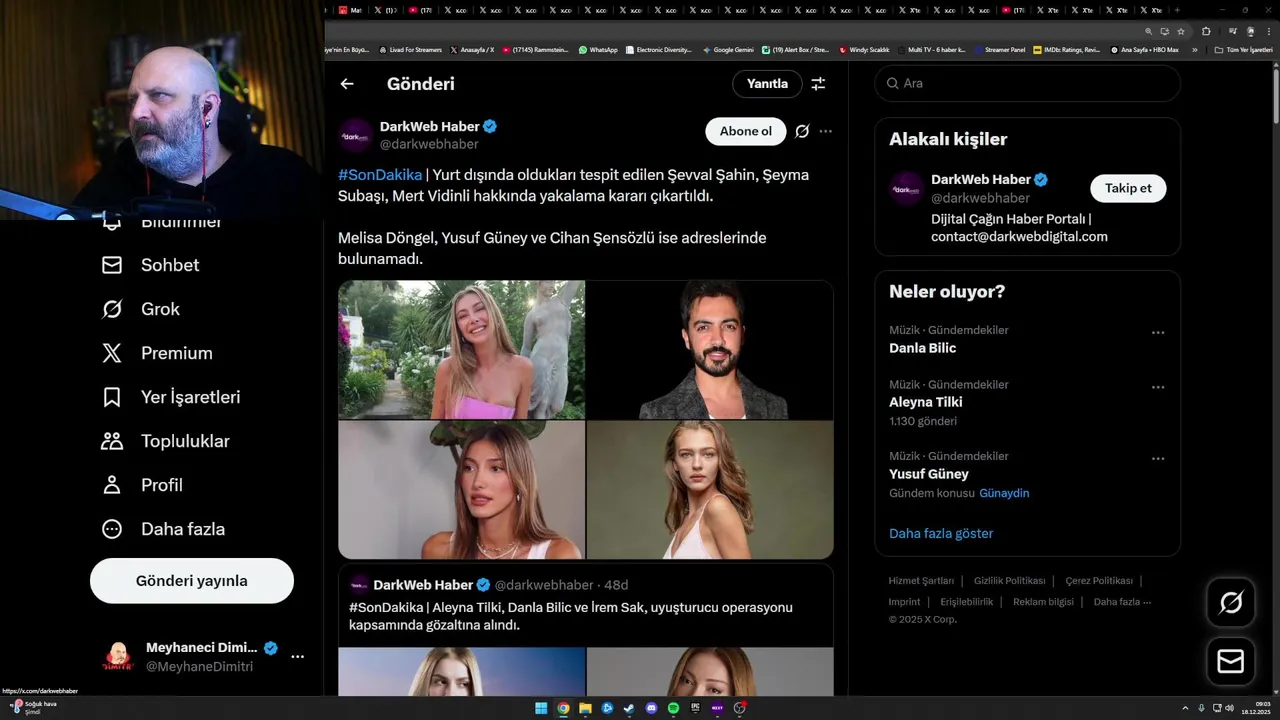Click the taskbar volume speaker icon
1280x720 pixels.
pos(1229,708)
